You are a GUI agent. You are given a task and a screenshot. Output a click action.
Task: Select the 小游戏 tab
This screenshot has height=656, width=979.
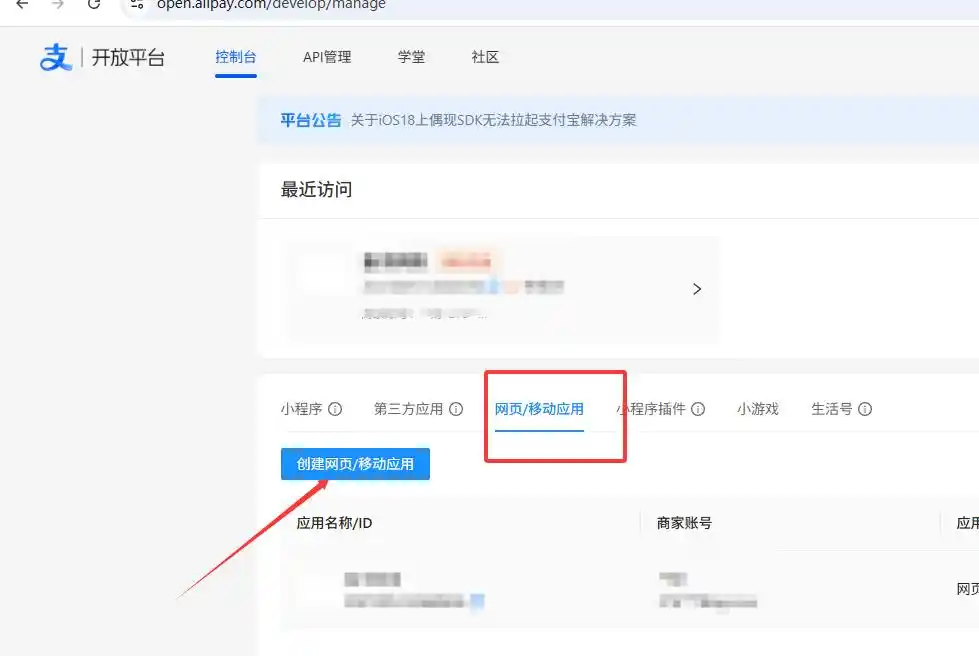point(757,409)
